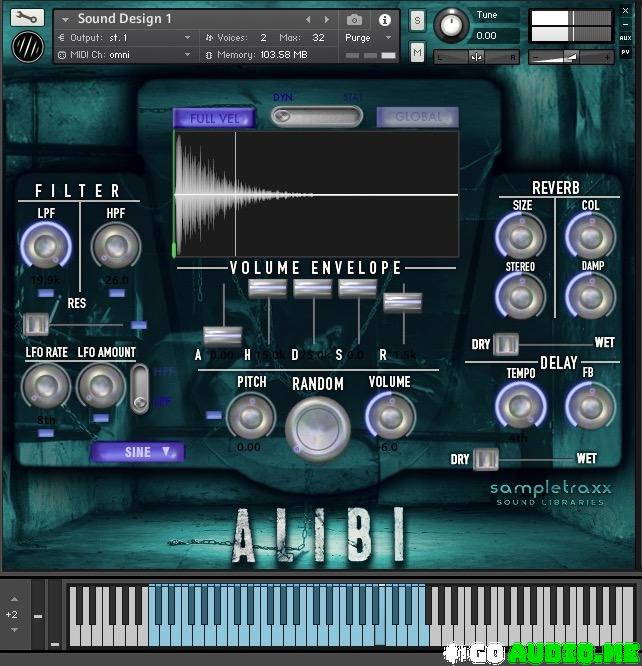The image size is (642, 666).
Task: Toggle small button under LFO RATE value
Action: (46, 433)
